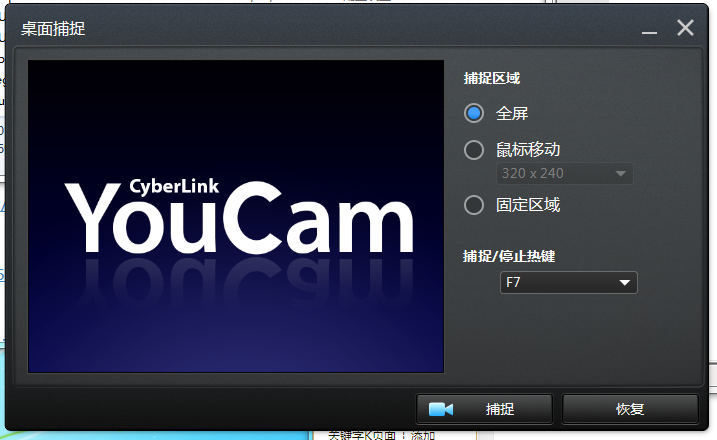Viewport: 717px width, 440px height.
Task: Click the 固定区域 option label text
Action: 528,205
